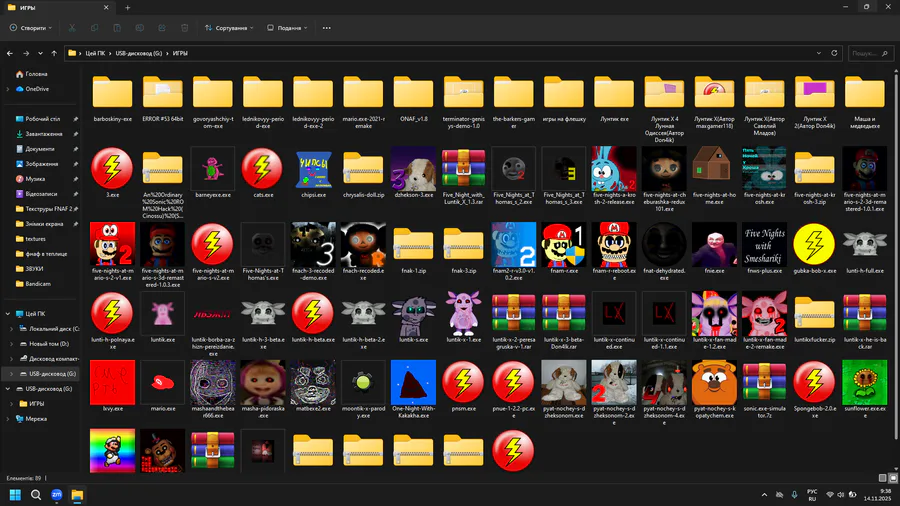This screenshot has width=900, height=506.
Task: Click the search box Пошук field
Action: point(870,53)
